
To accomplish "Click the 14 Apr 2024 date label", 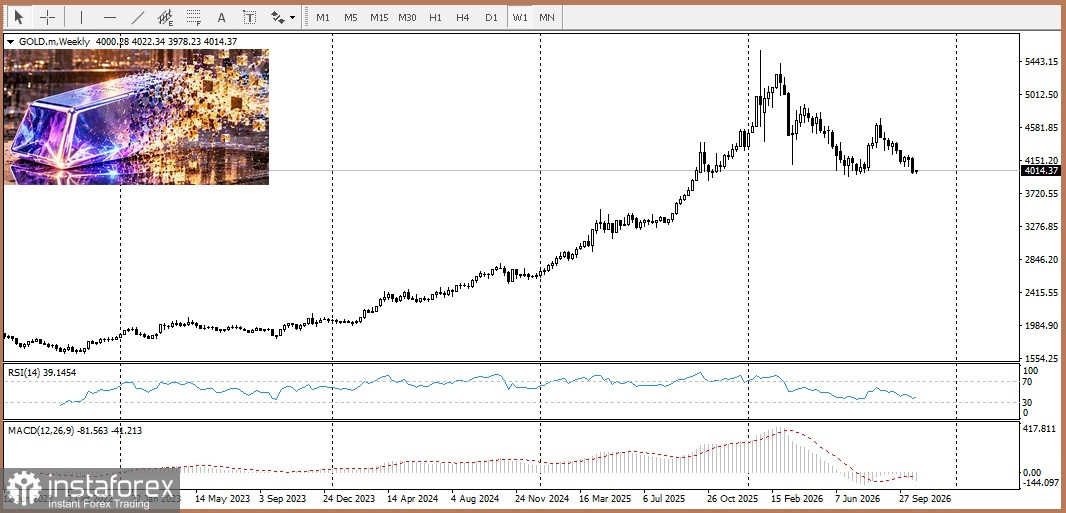I will (x=414, y=498).
